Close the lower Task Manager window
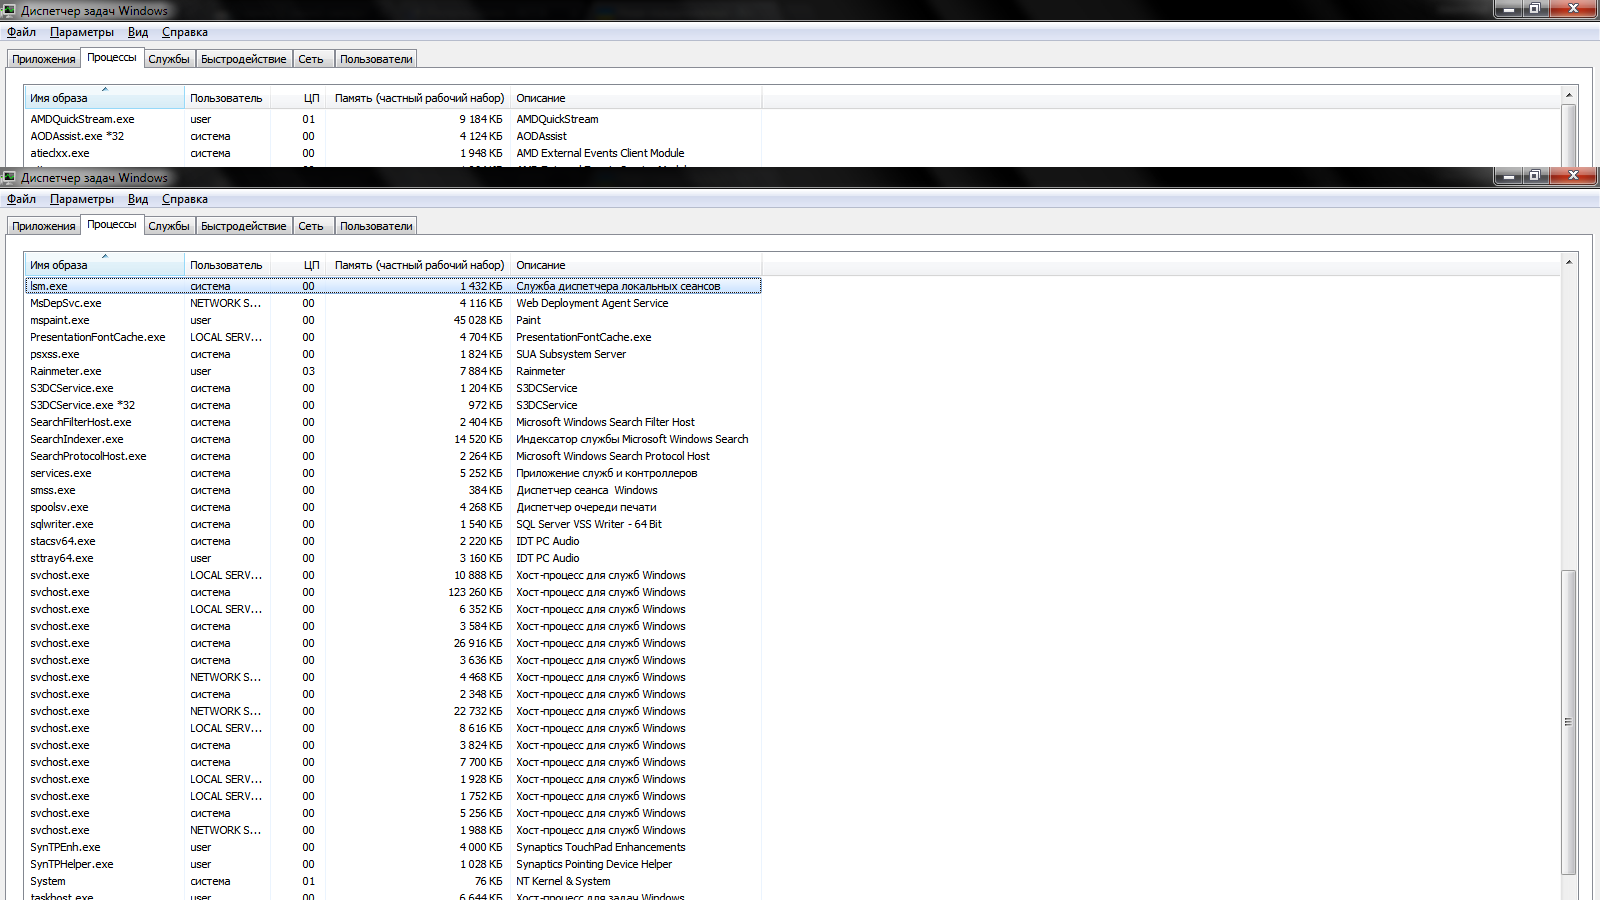The image size is (1600, 900). (x=1573, y=176)
